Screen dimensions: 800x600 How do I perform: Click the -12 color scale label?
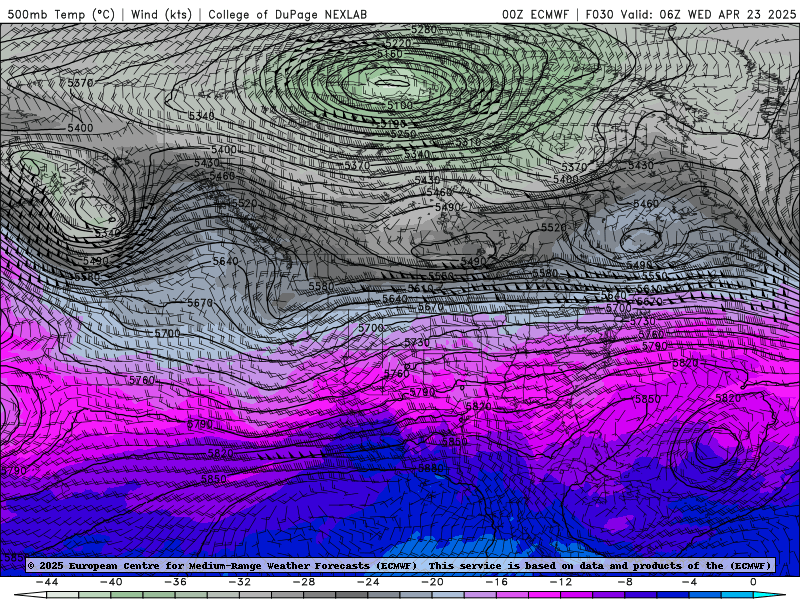coord(561,582)
